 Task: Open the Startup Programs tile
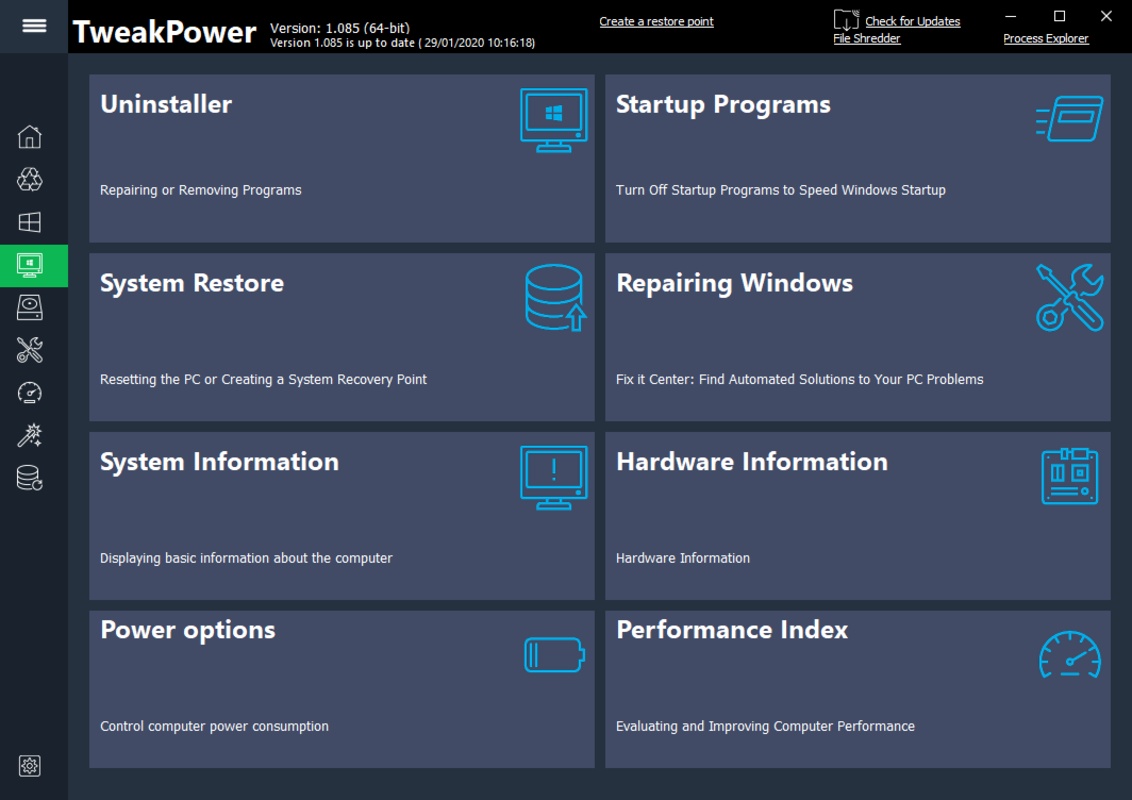pyautogui.click(x=857, y=158)
